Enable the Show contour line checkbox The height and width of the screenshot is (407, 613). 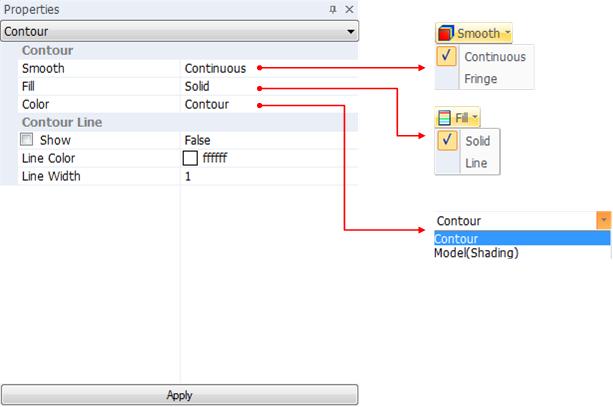tap(28, 140)
